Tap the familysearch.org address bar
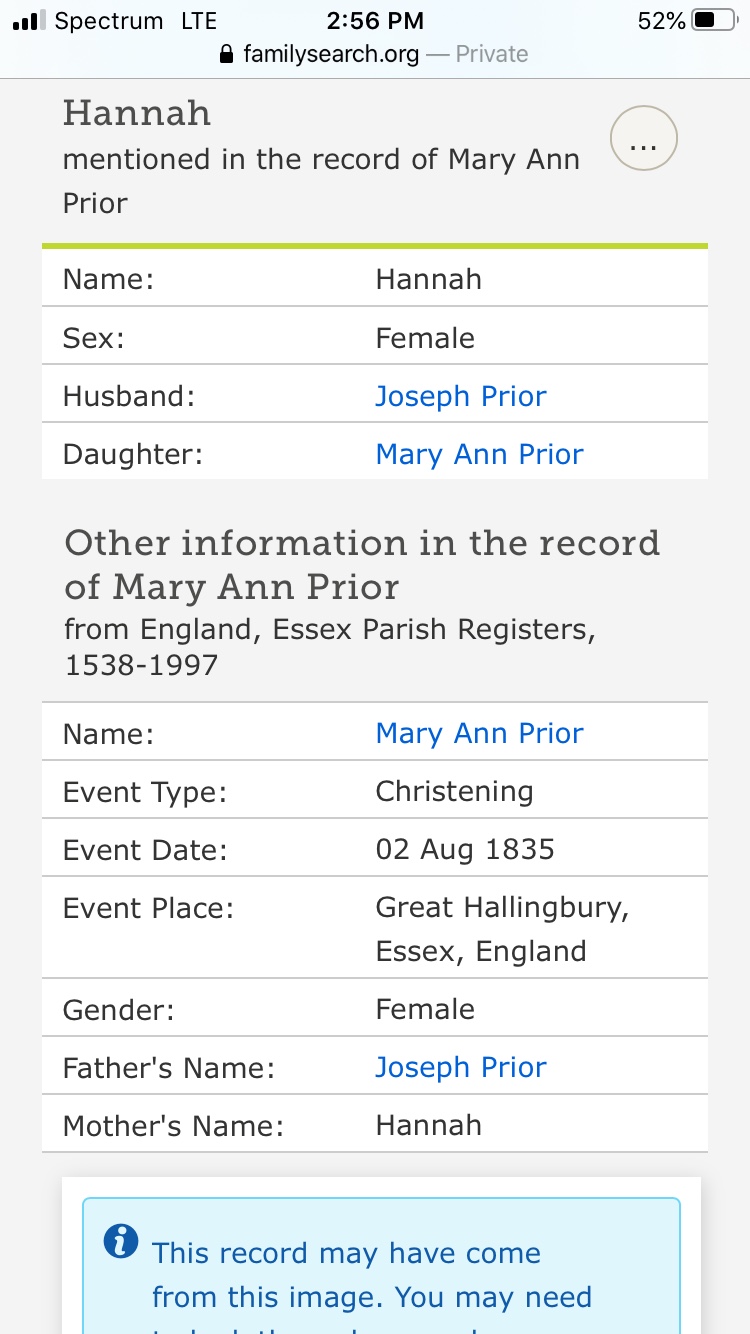Viewport: 750px width, 1334px height. [x=331, y=54]
